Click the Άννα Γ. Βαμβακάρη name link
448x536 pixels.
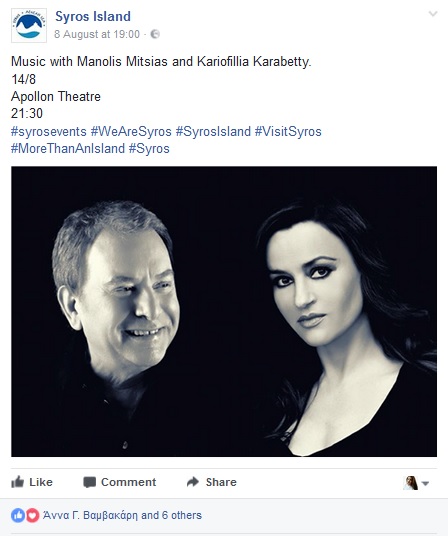[90, 515]
